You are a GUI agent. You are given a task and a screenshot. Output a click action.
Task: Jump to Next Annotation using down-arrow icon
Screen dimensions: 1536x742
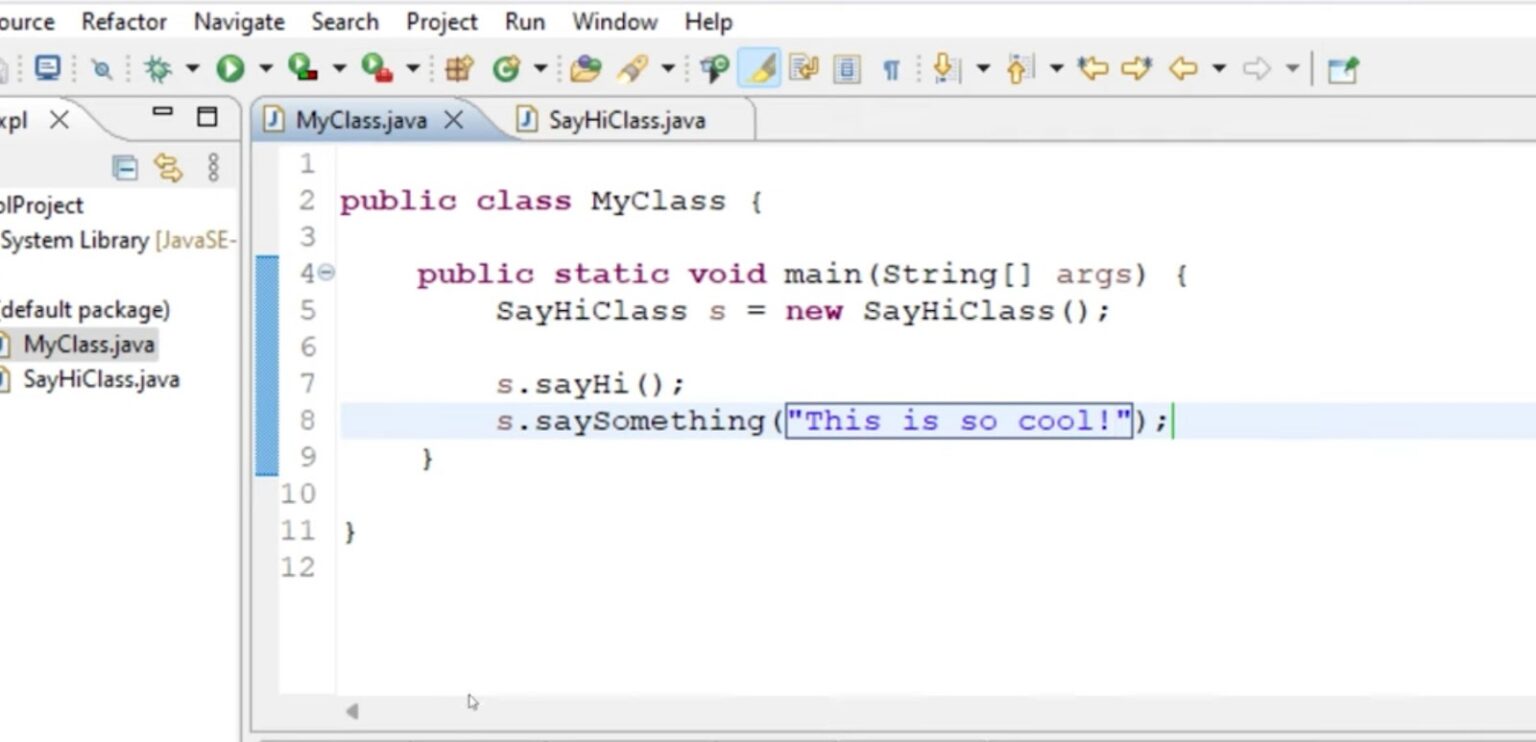point(942,68)
